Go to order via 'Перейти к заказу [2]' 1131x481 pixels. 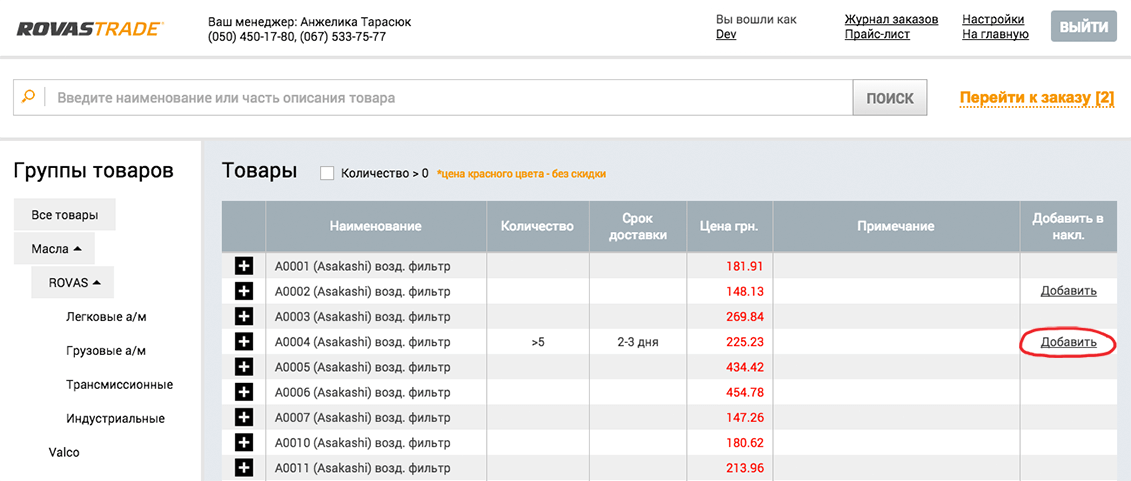coord(1037,98)
